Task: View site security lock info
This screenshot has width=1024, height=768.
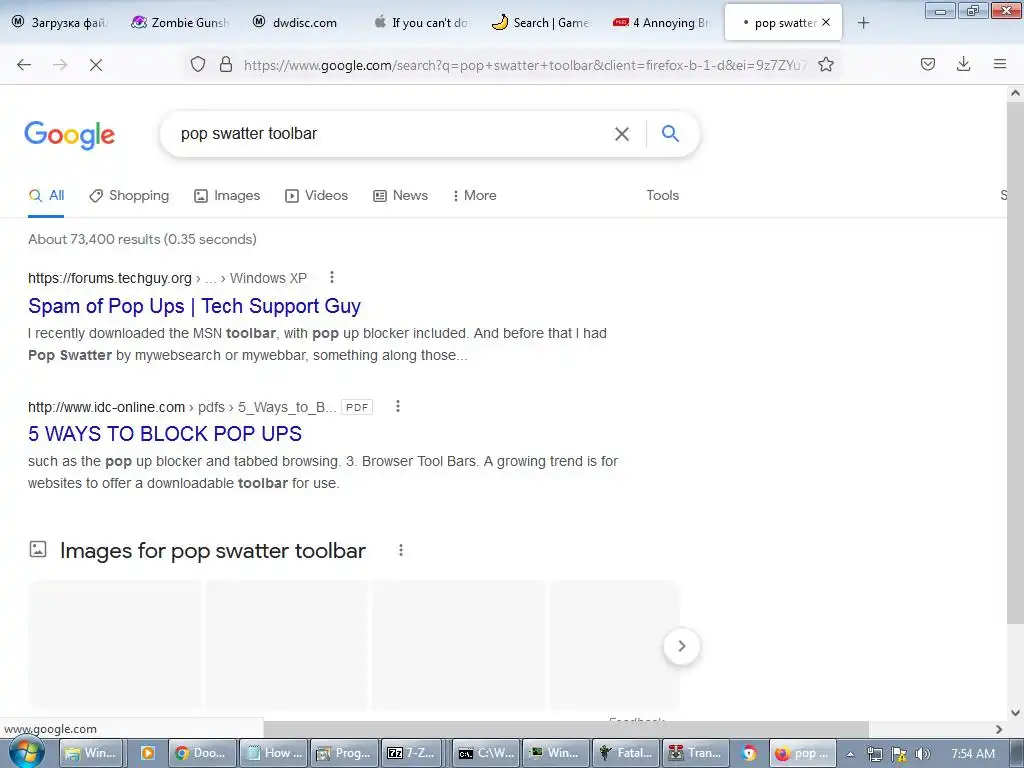Action: [x=226, y=65]
